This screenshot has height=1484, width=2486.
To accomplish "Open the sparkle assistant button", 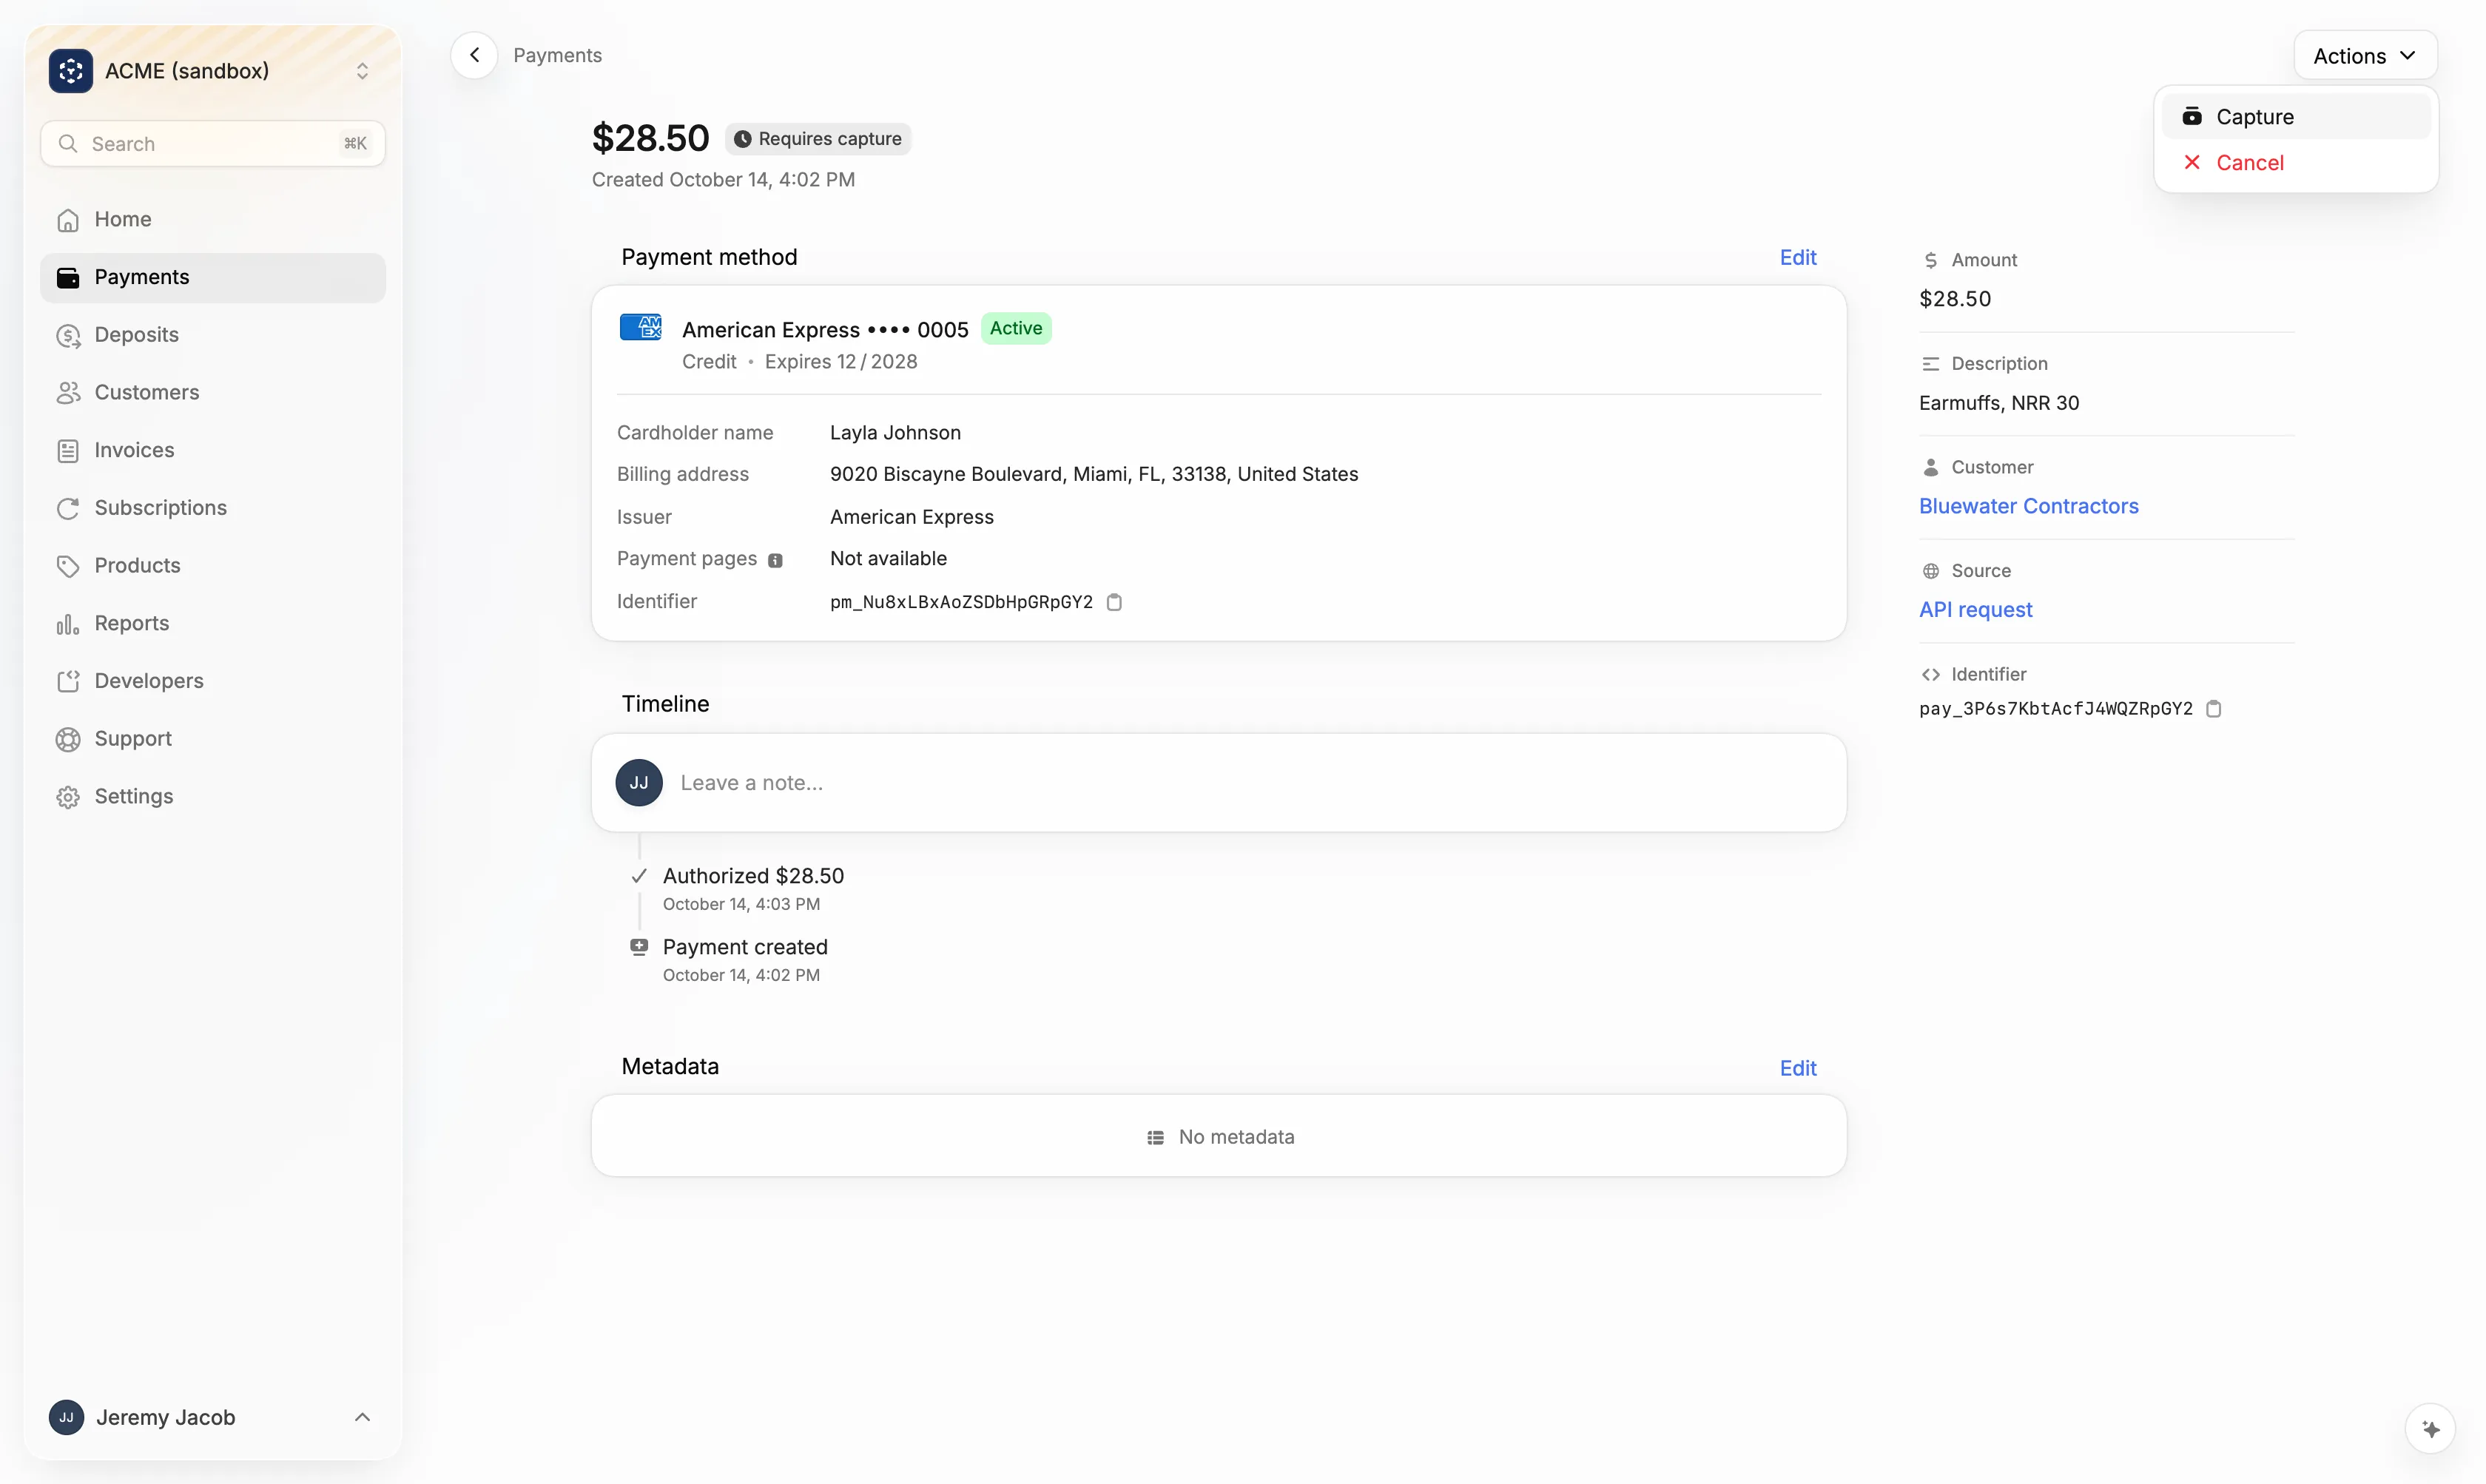I will pyautogui.click(x=2430, y=1429).
